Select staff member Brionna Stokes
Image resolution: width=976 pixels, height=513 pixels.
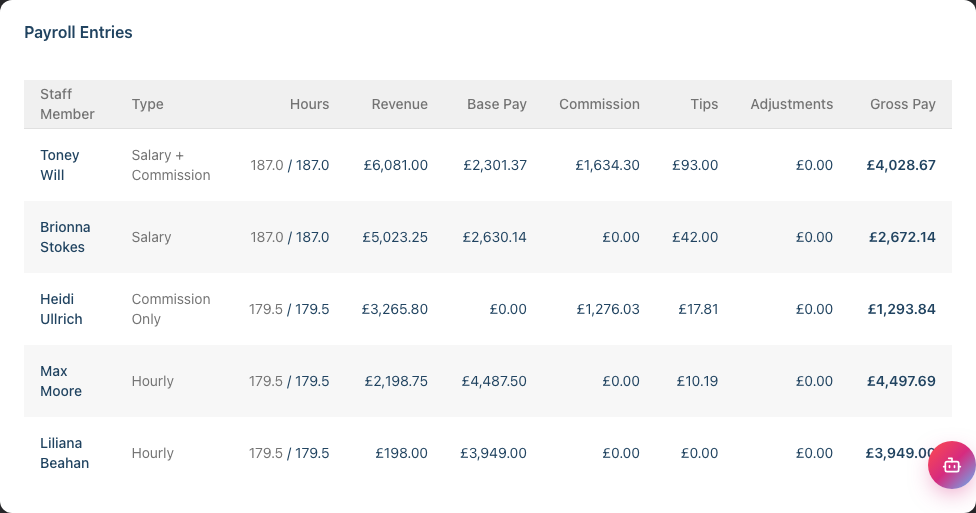coord(65,237)
